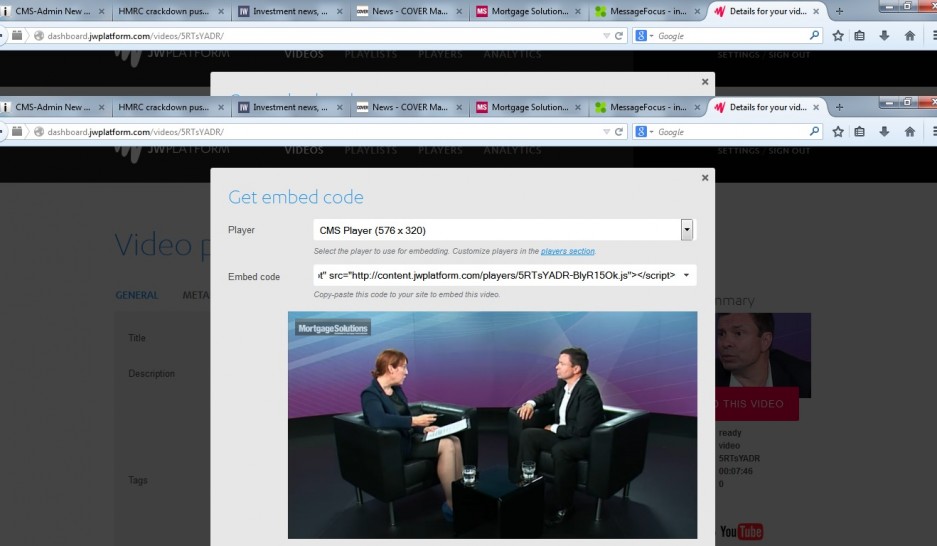Go to home page in upper browser toolbar
The height and width of the screenshot is (546, 937).
click(910, 36)
